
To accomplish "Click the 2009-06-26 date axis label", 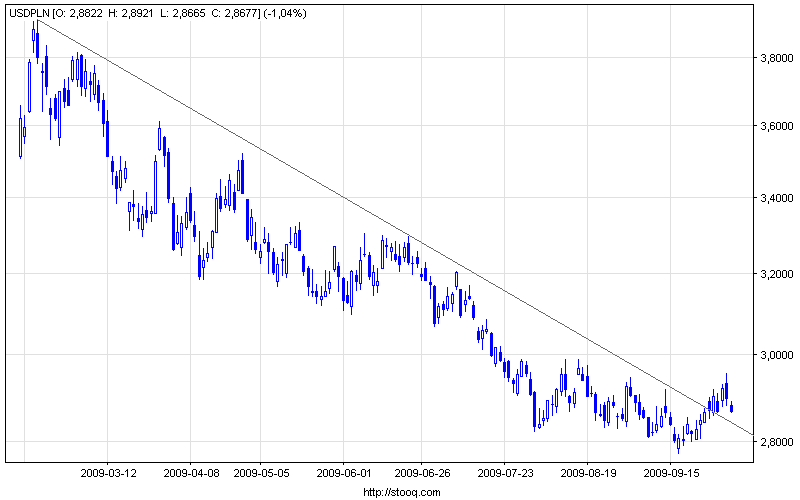I will click(422, 473).
